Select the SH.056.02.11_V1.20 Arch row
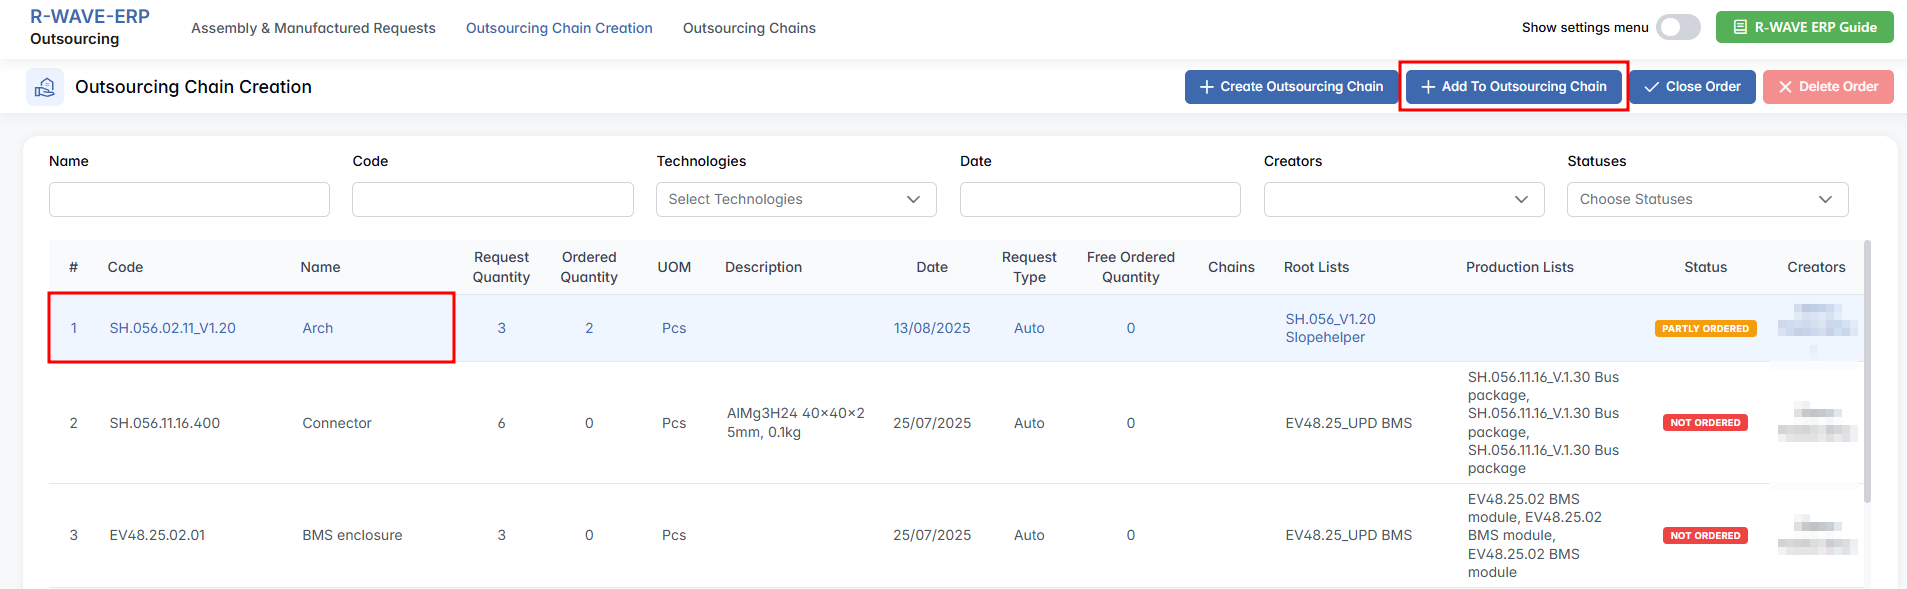This screenshot has width=1907, height=589. 251,328
